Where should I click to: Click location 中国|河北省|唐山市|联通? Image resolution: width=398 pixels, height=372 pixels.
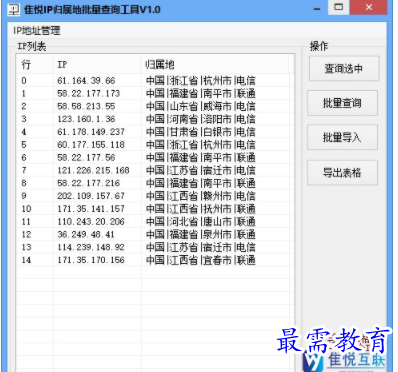tap(201, 222)
